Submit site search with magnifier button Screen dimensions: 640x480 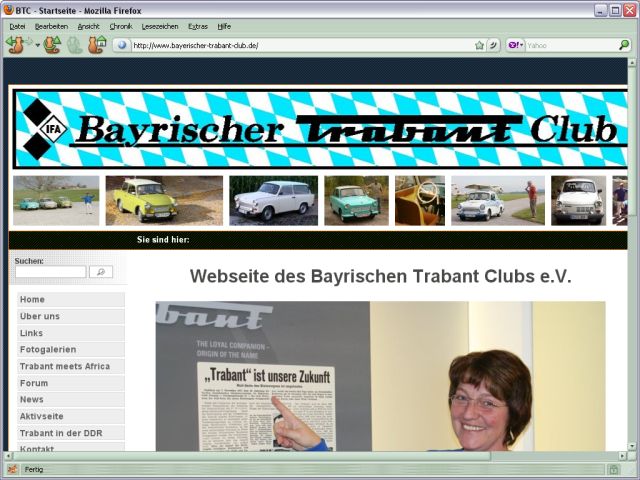pyautogui.click(x=101, y=272)
